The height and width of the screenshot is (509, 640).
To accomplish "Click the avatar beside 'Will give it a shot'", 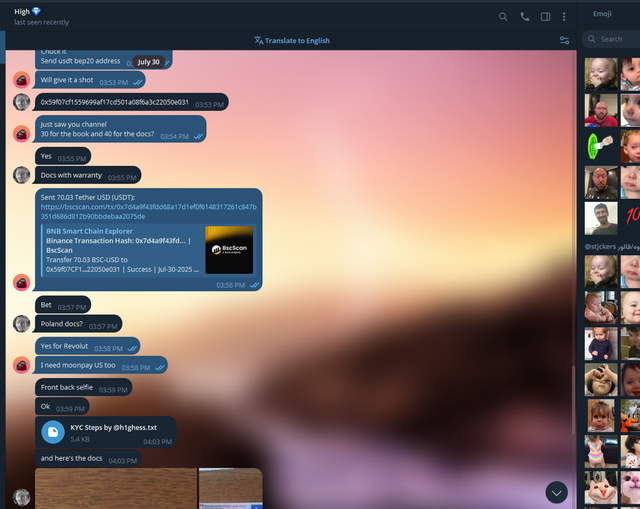I will pos(22,80).
